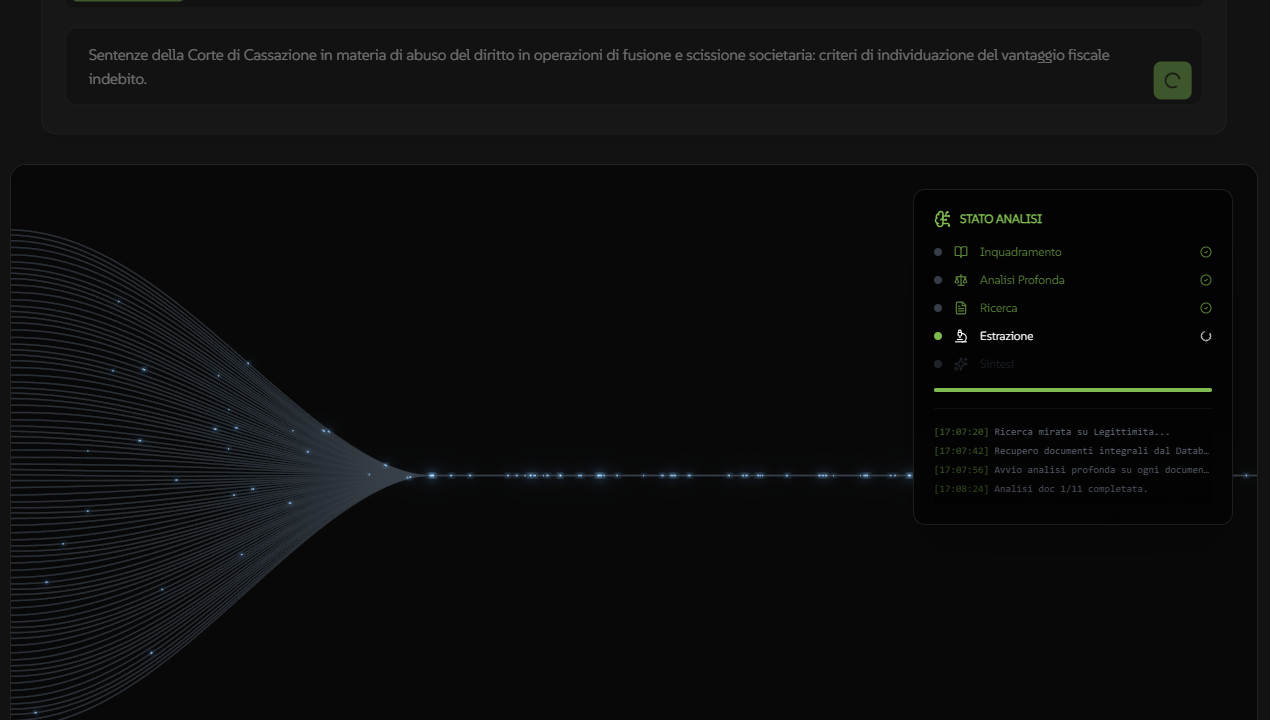Click the loading spinner on Estrazione row
1270x720 pixels.
(1206, 336)
